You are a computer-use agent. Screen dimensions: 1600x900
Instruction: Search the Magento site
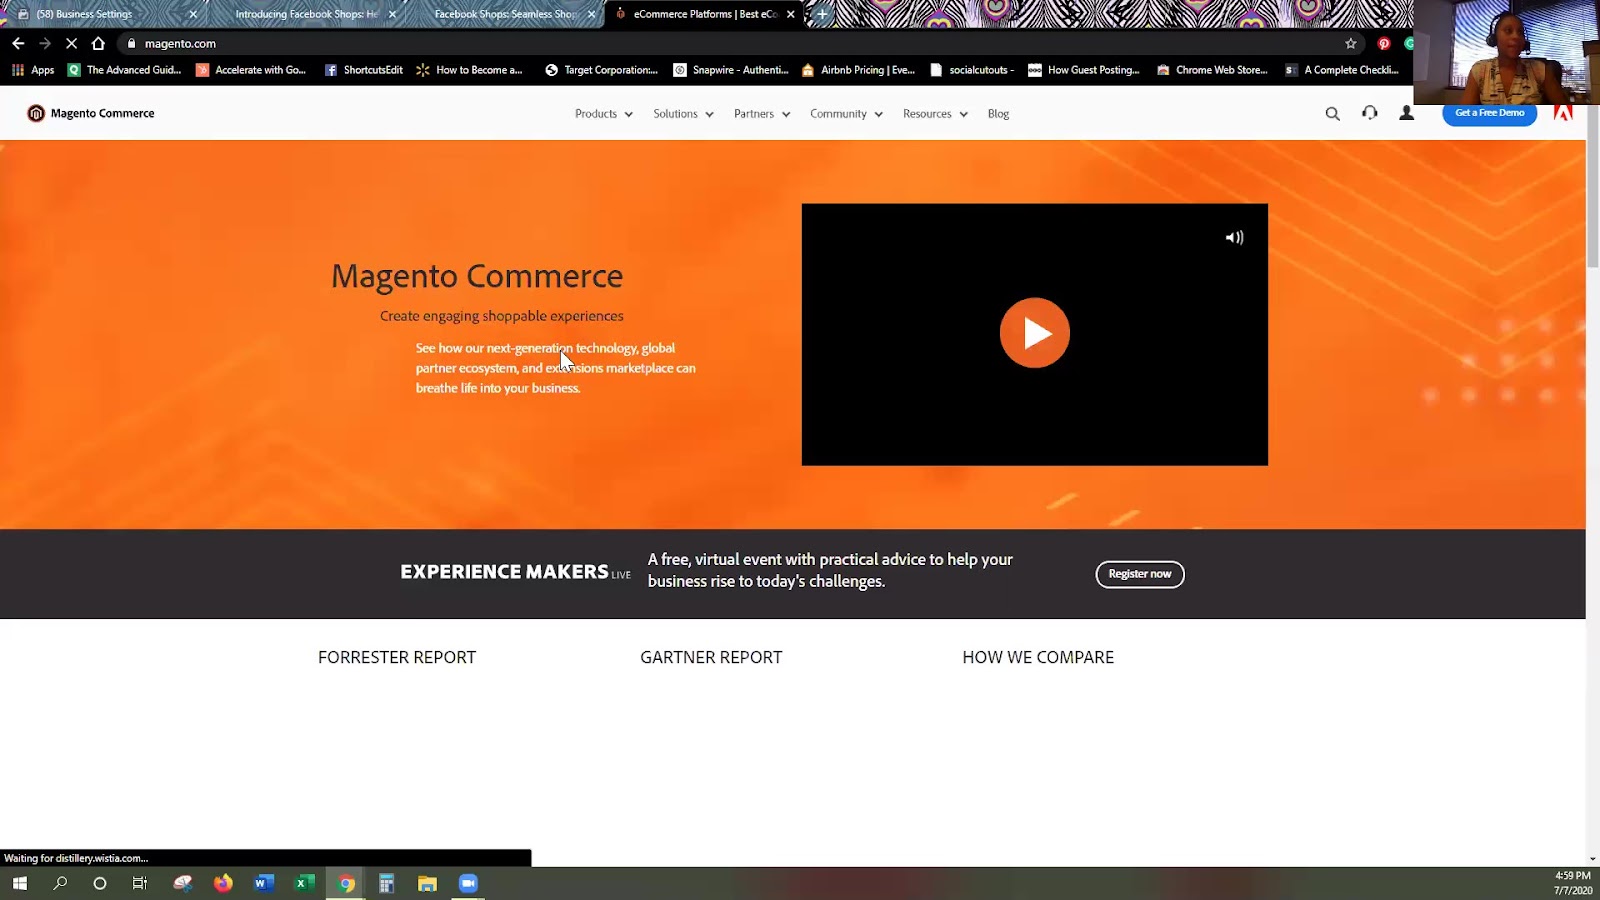click(x=1332, y=114)
